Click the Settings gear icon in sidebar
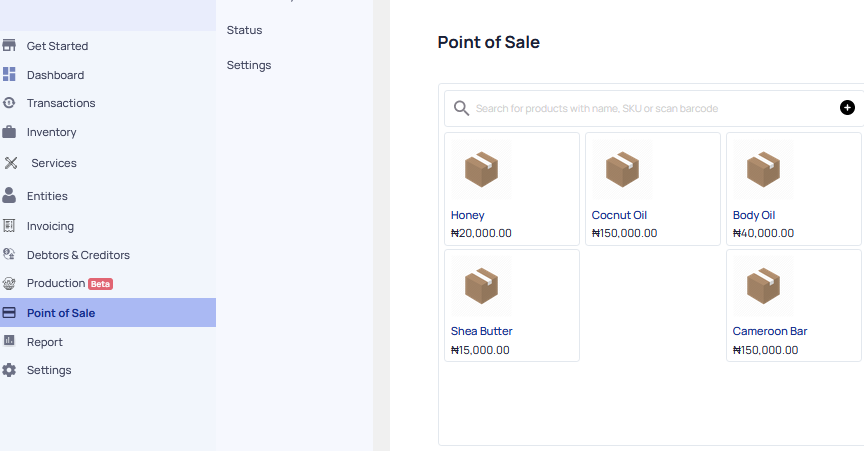Screen dimensions: 864x451 click(9, 370)
